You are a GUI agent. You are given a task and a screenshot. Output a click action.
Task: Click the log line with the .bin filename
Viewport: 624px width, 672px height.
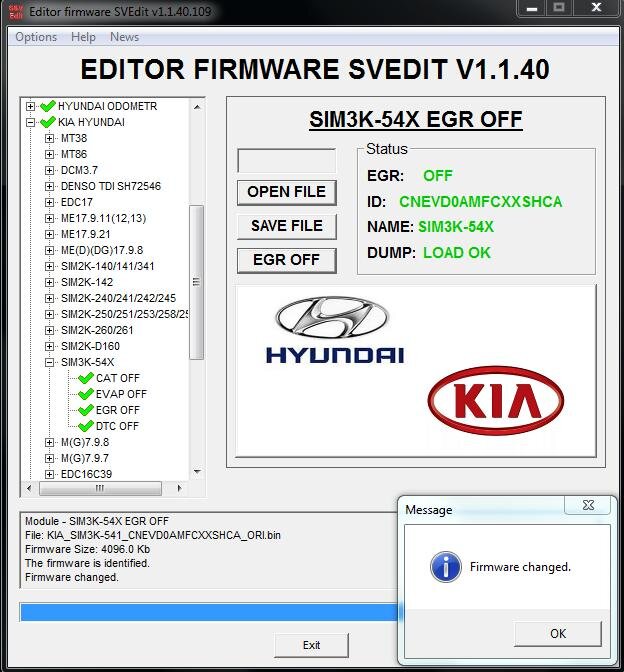153,535
